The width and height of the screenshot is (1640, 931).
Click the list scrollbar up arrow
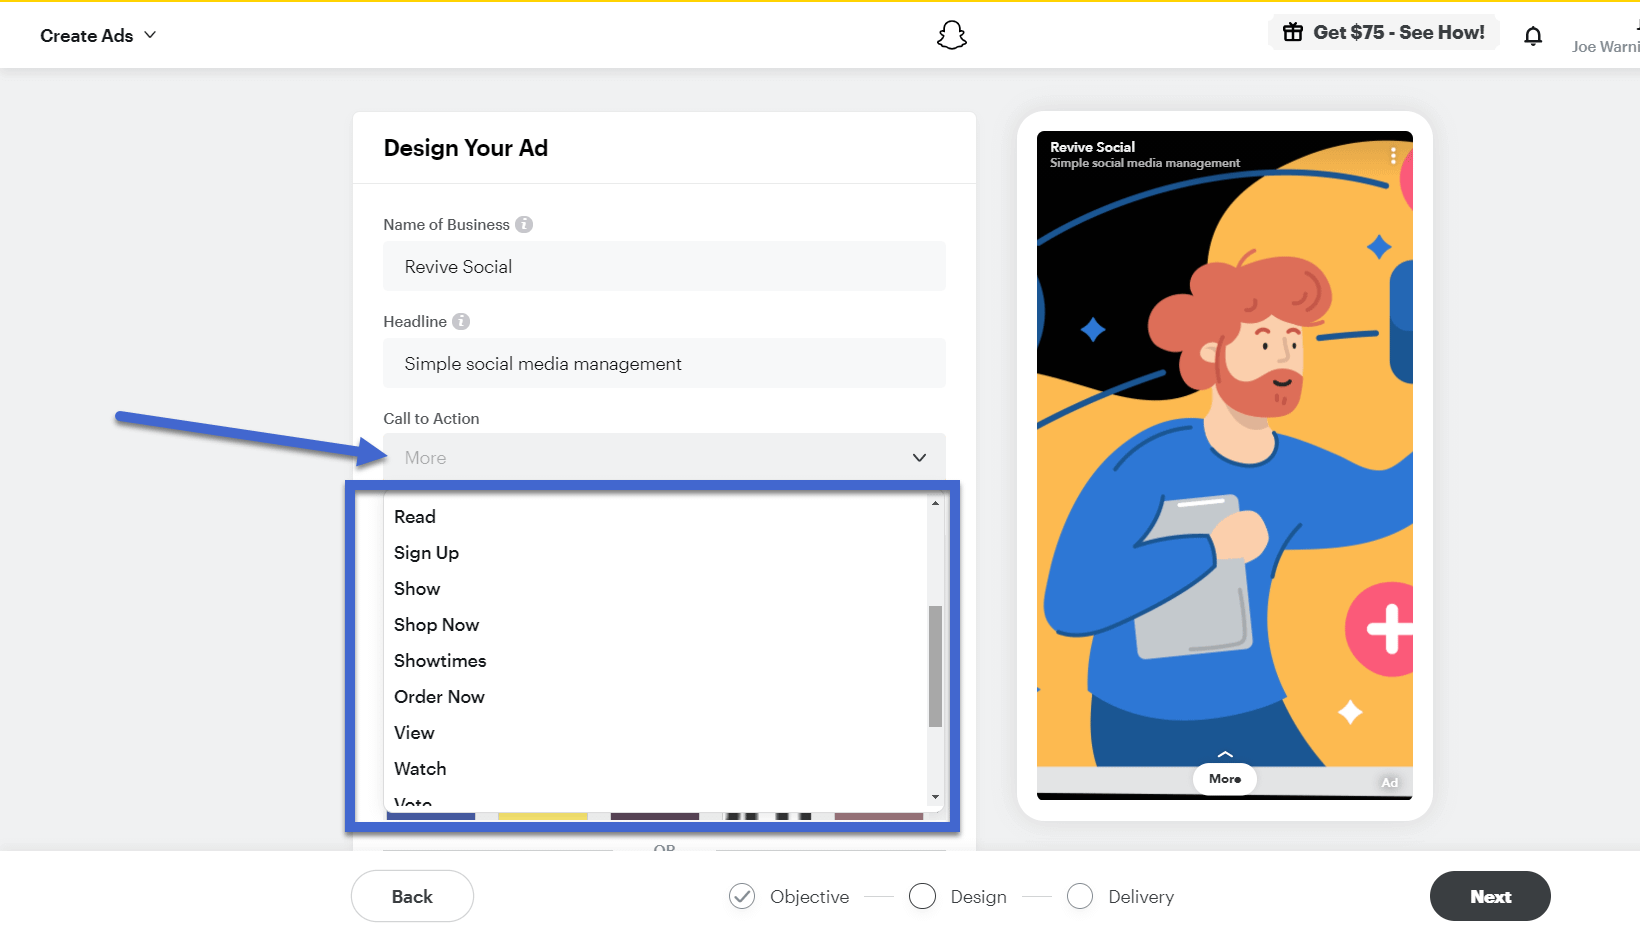pyautogui.click(x=935, y=503)
